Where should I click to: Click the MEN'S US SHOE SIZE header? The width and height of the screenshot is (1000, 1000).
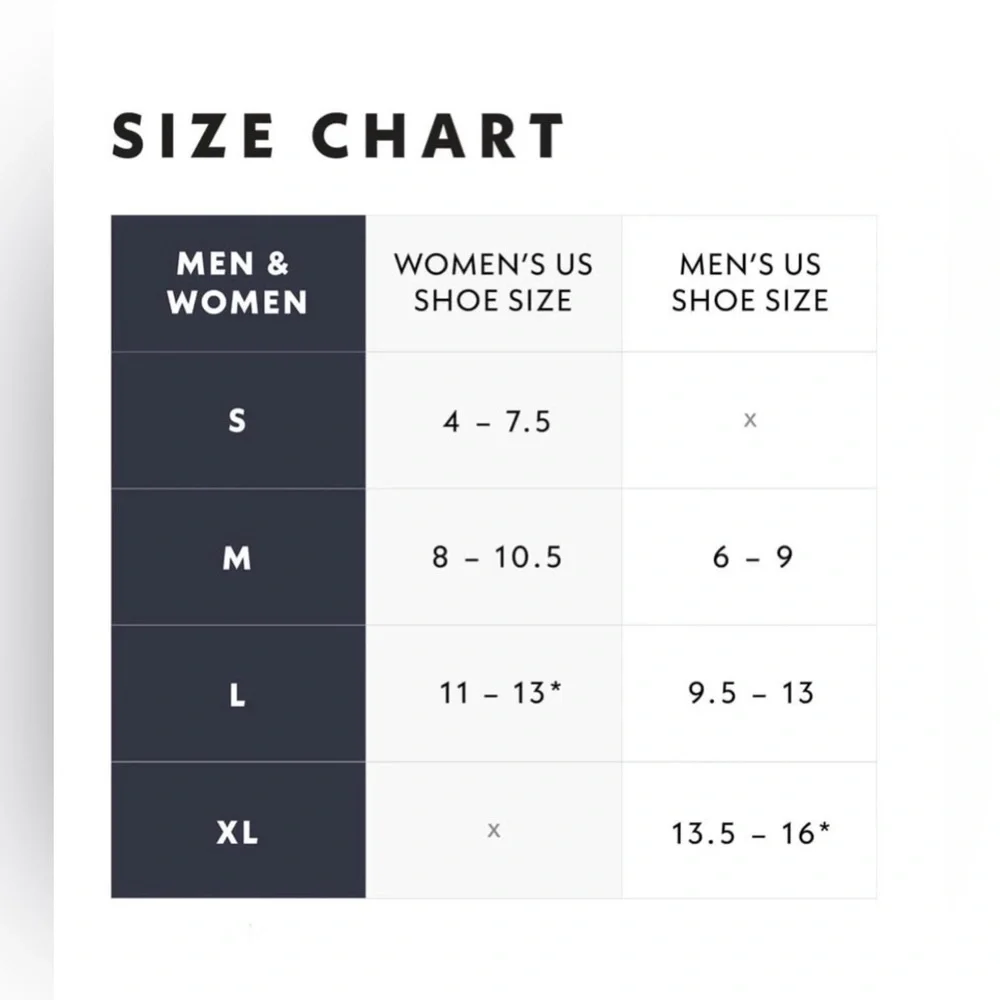749,283
